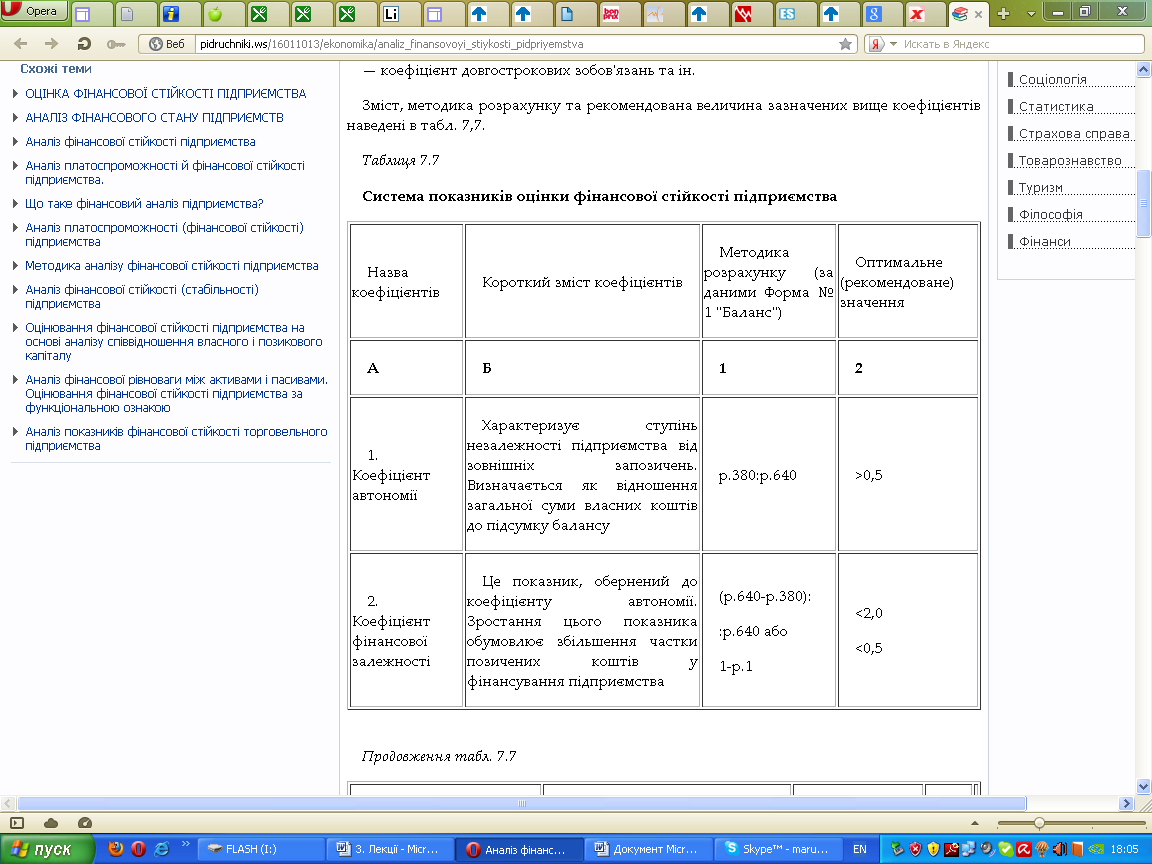Click the green checkmark tray icon
This screenshot has width=1152, height=864.
pos(1005,849)
